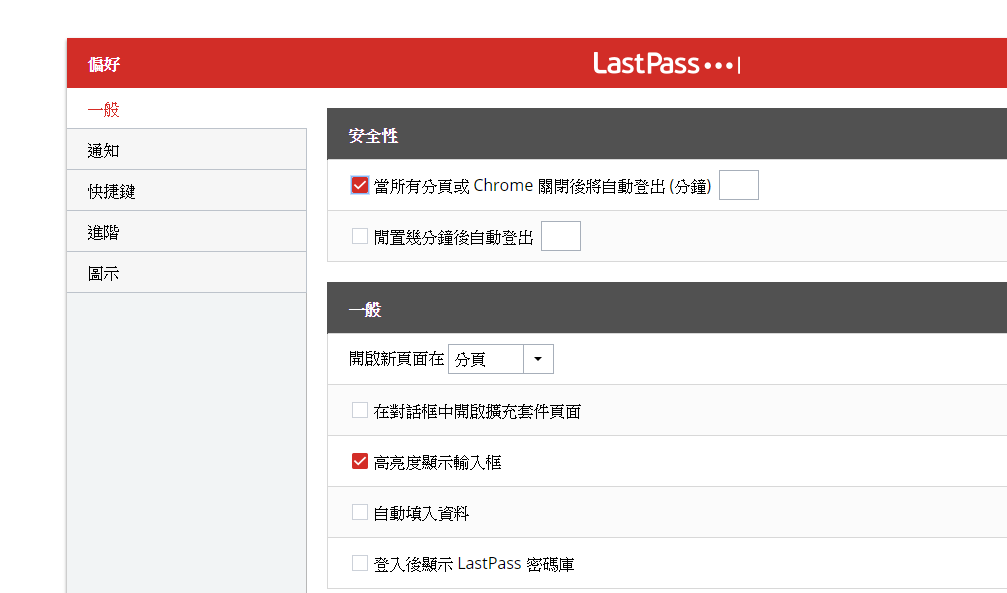Enable 自動填入資料 checkbox
The width and height of the screenshot is (1007, 593).
click(360, 512)
